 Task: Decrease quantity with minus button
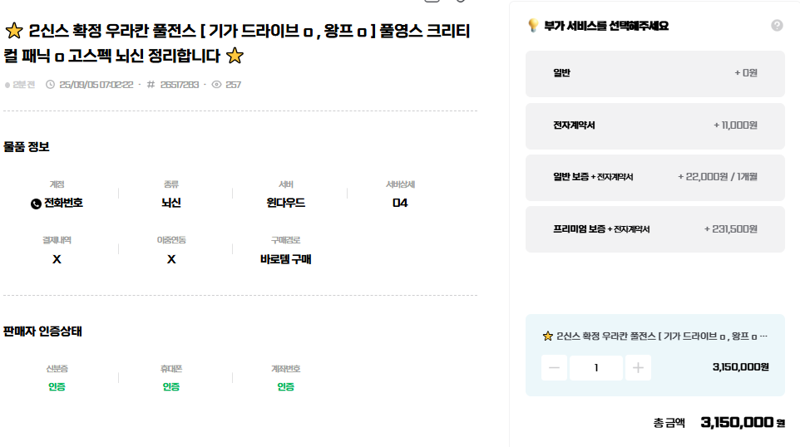pyautogui.click(x=554, y=368)
